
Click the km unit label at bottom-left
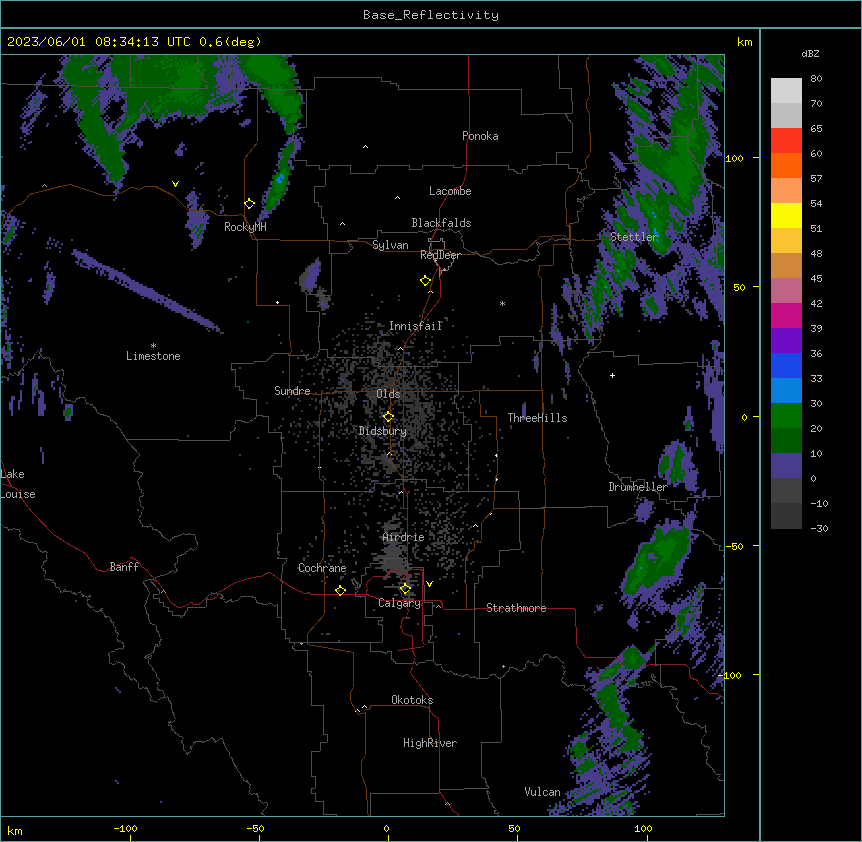pyautogui.click(x=15, y=830)
